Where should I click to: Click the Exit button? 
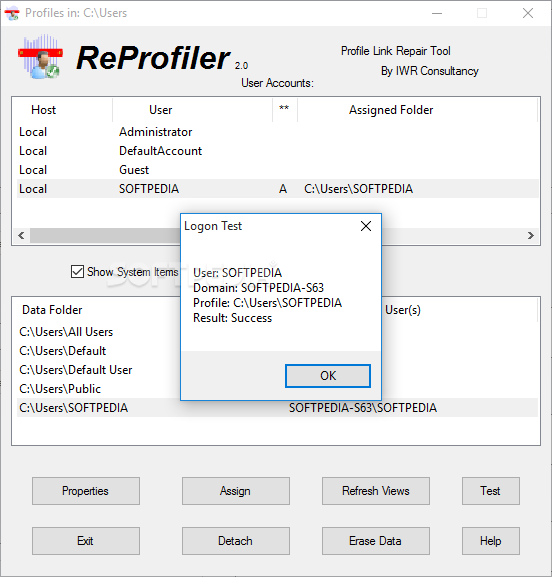(x=86, y=541)
